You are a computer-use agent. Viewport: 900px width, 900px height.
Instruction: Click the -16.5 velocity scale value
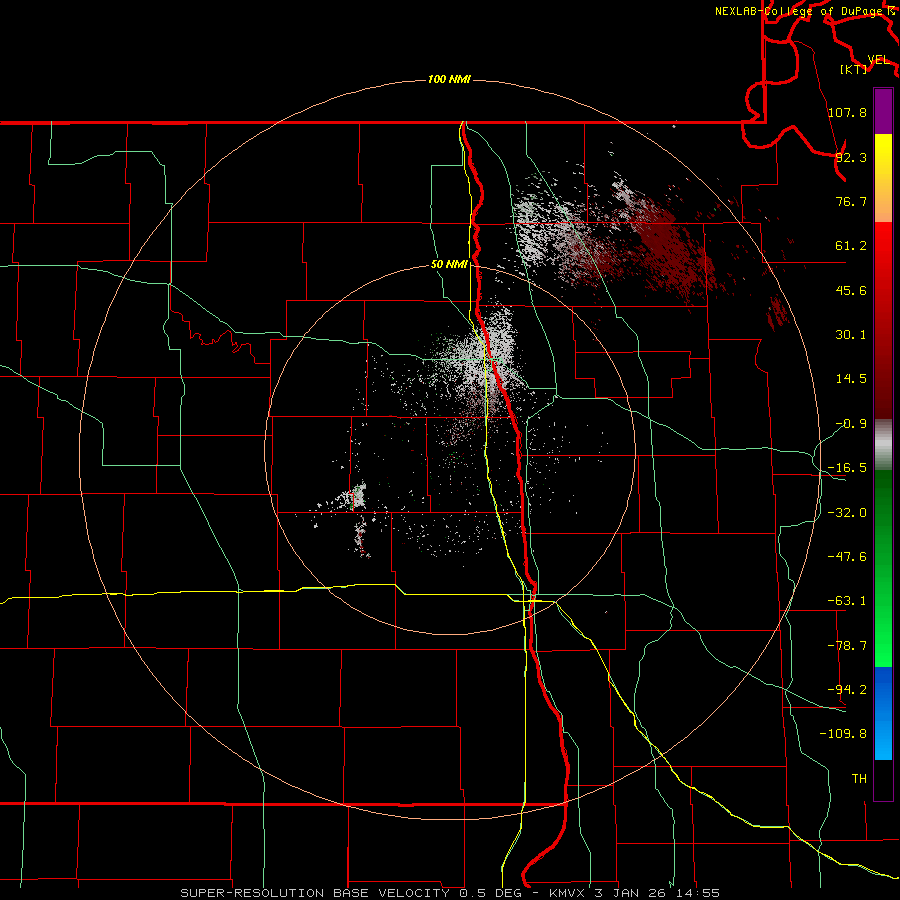847,468
